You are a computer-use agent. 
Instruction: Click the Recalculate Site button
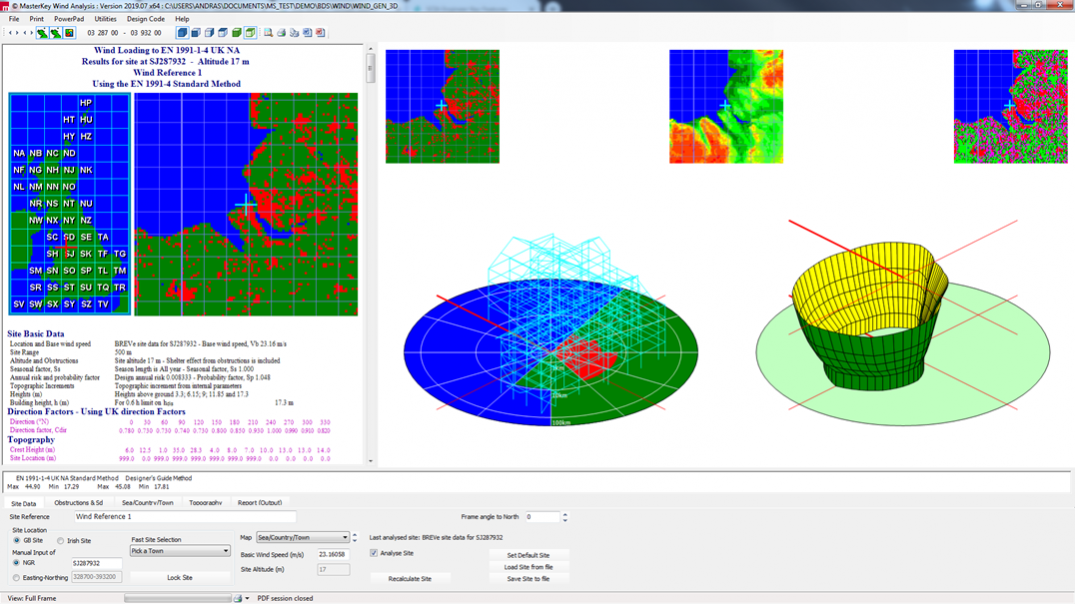pos(409,579)
